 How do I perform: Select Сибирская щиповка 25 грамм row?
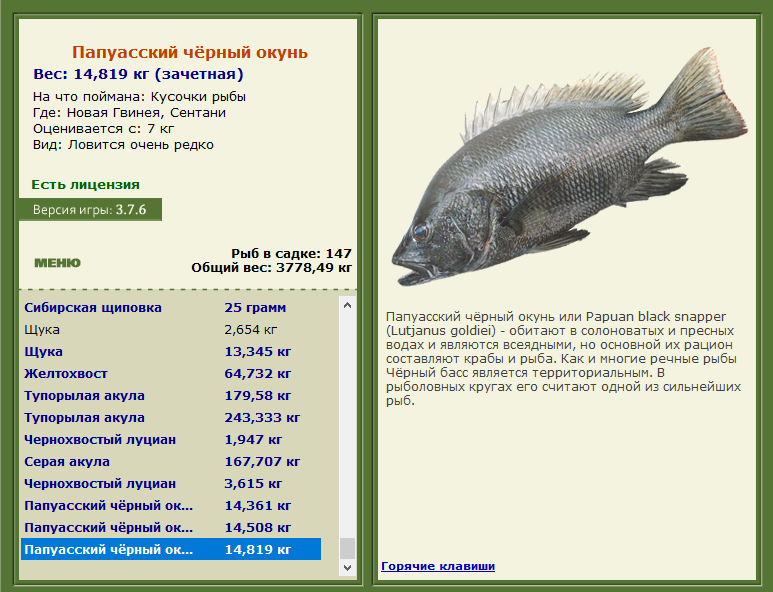click(171, 308)
